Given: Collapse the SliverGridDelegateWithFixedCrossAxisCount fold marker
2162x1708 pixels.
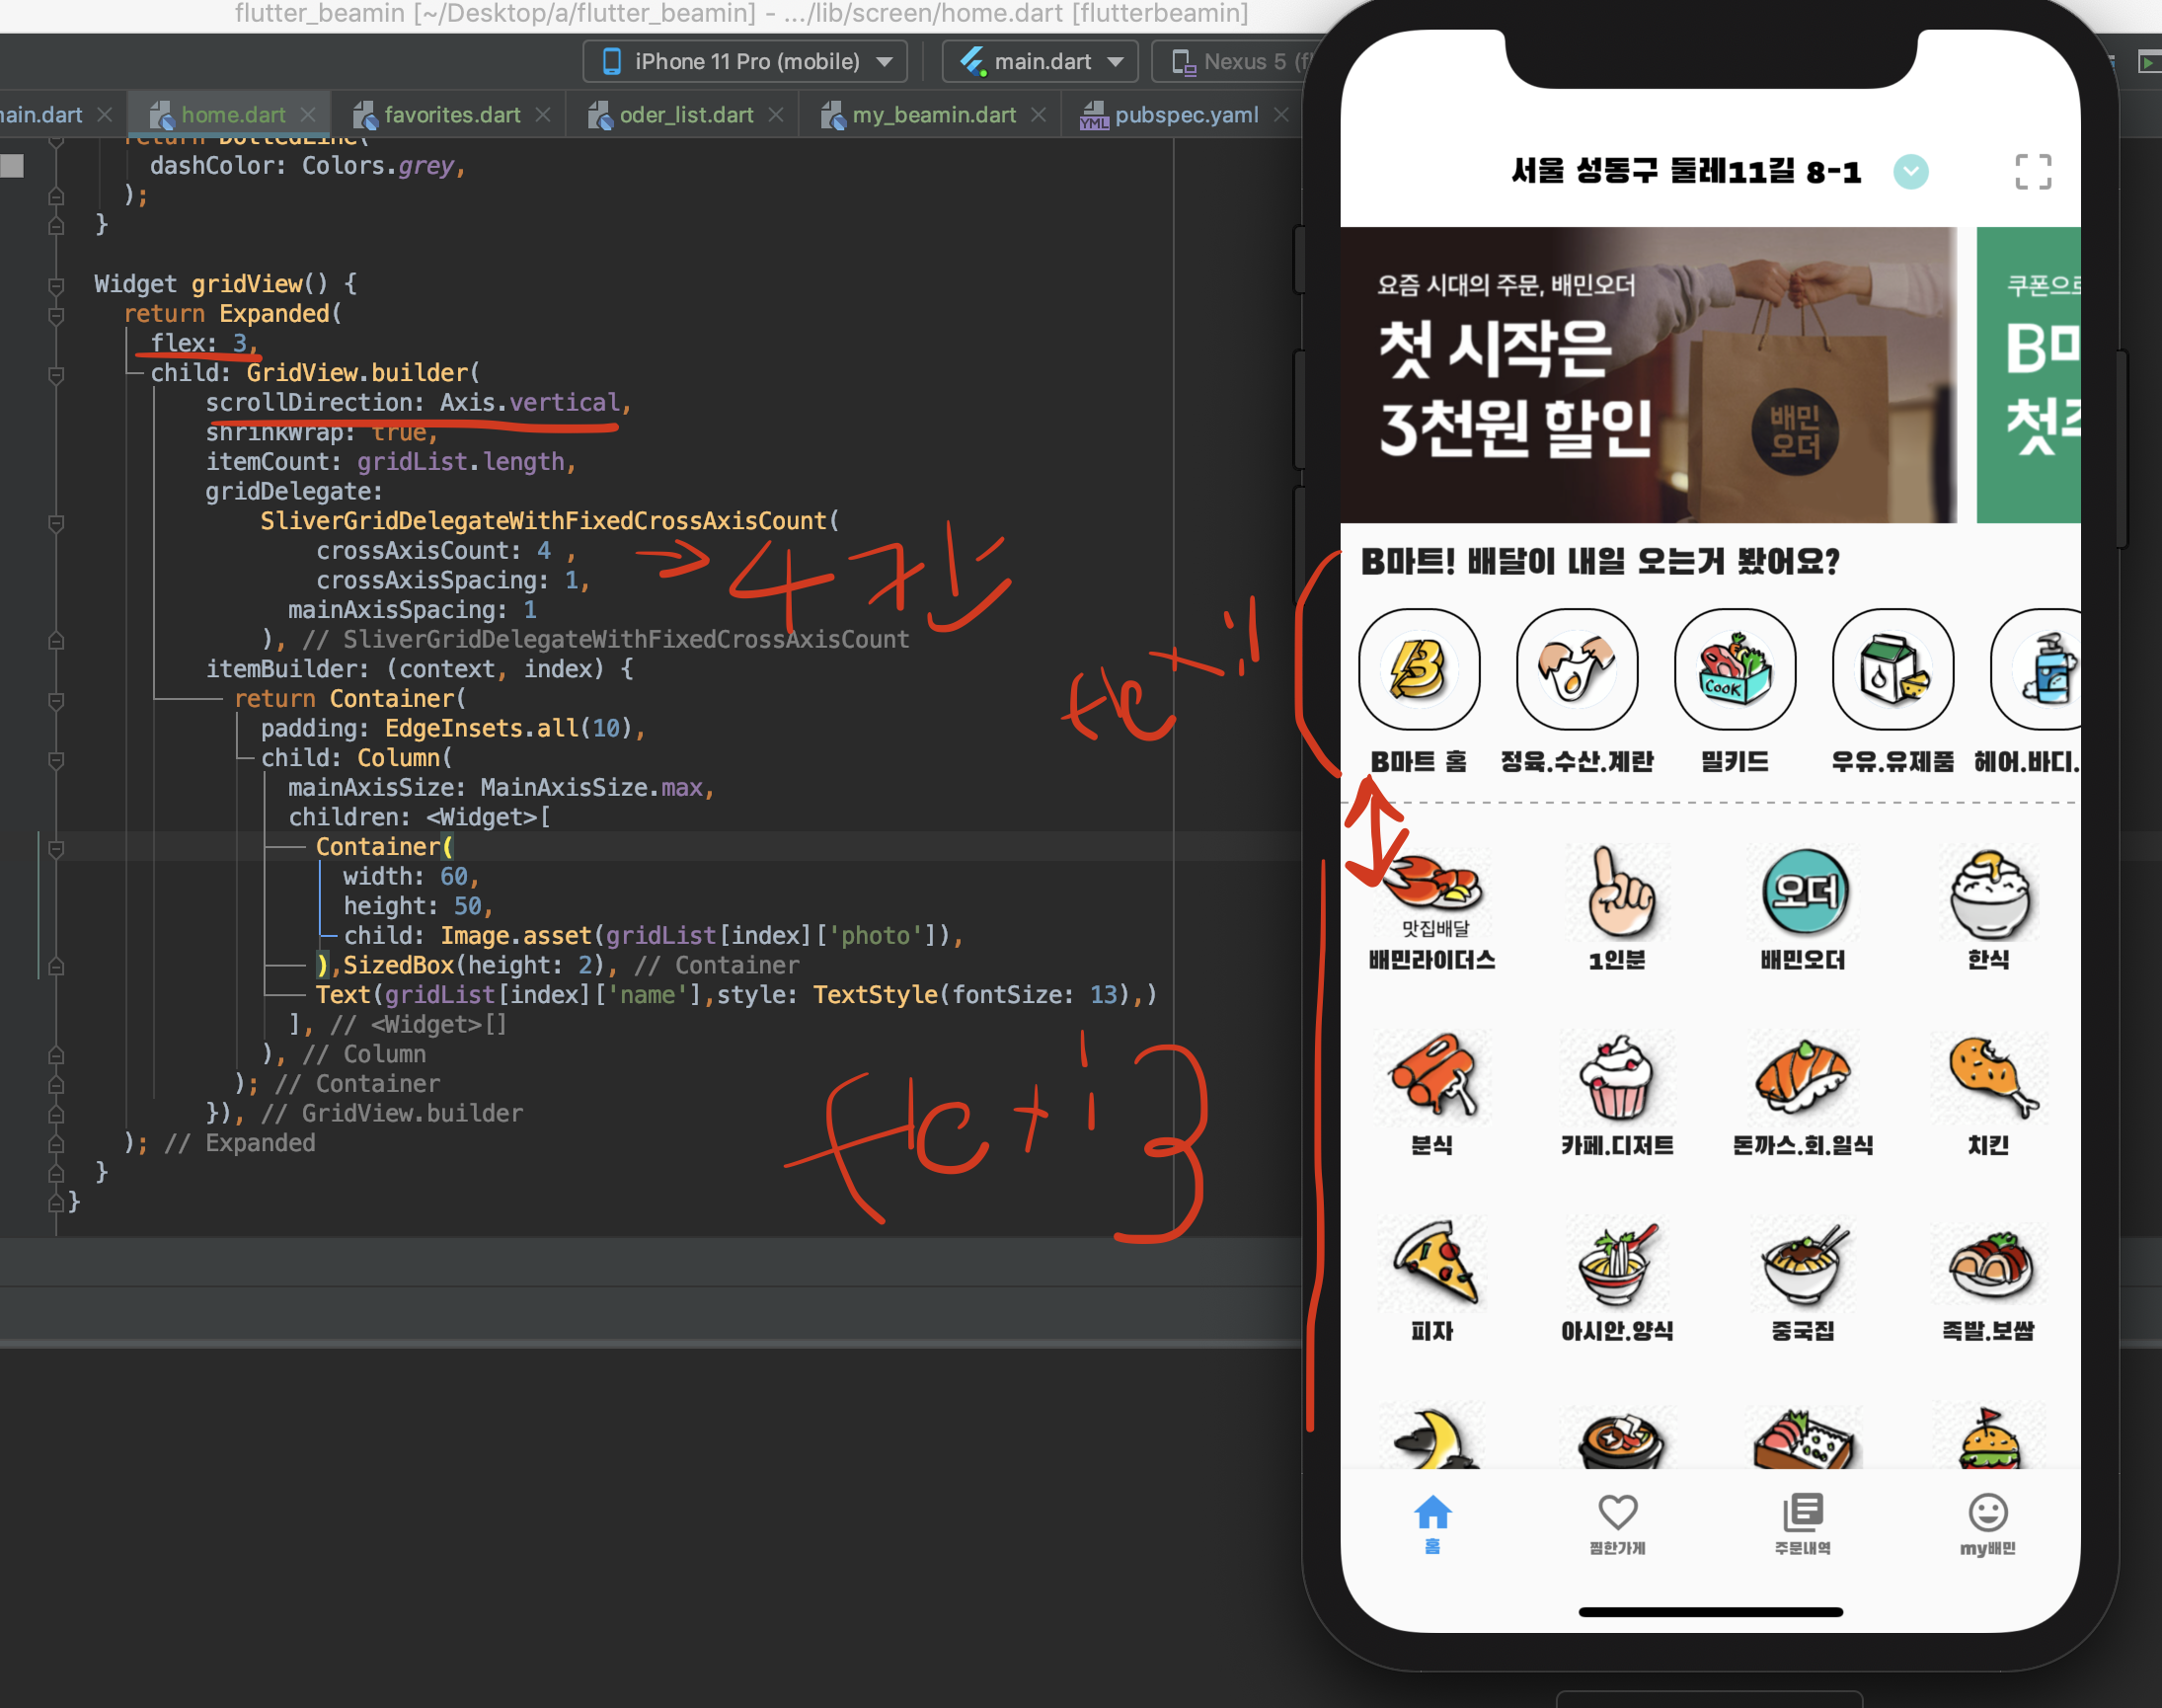Looking at the screenshot, I should (x=56, y=522).
